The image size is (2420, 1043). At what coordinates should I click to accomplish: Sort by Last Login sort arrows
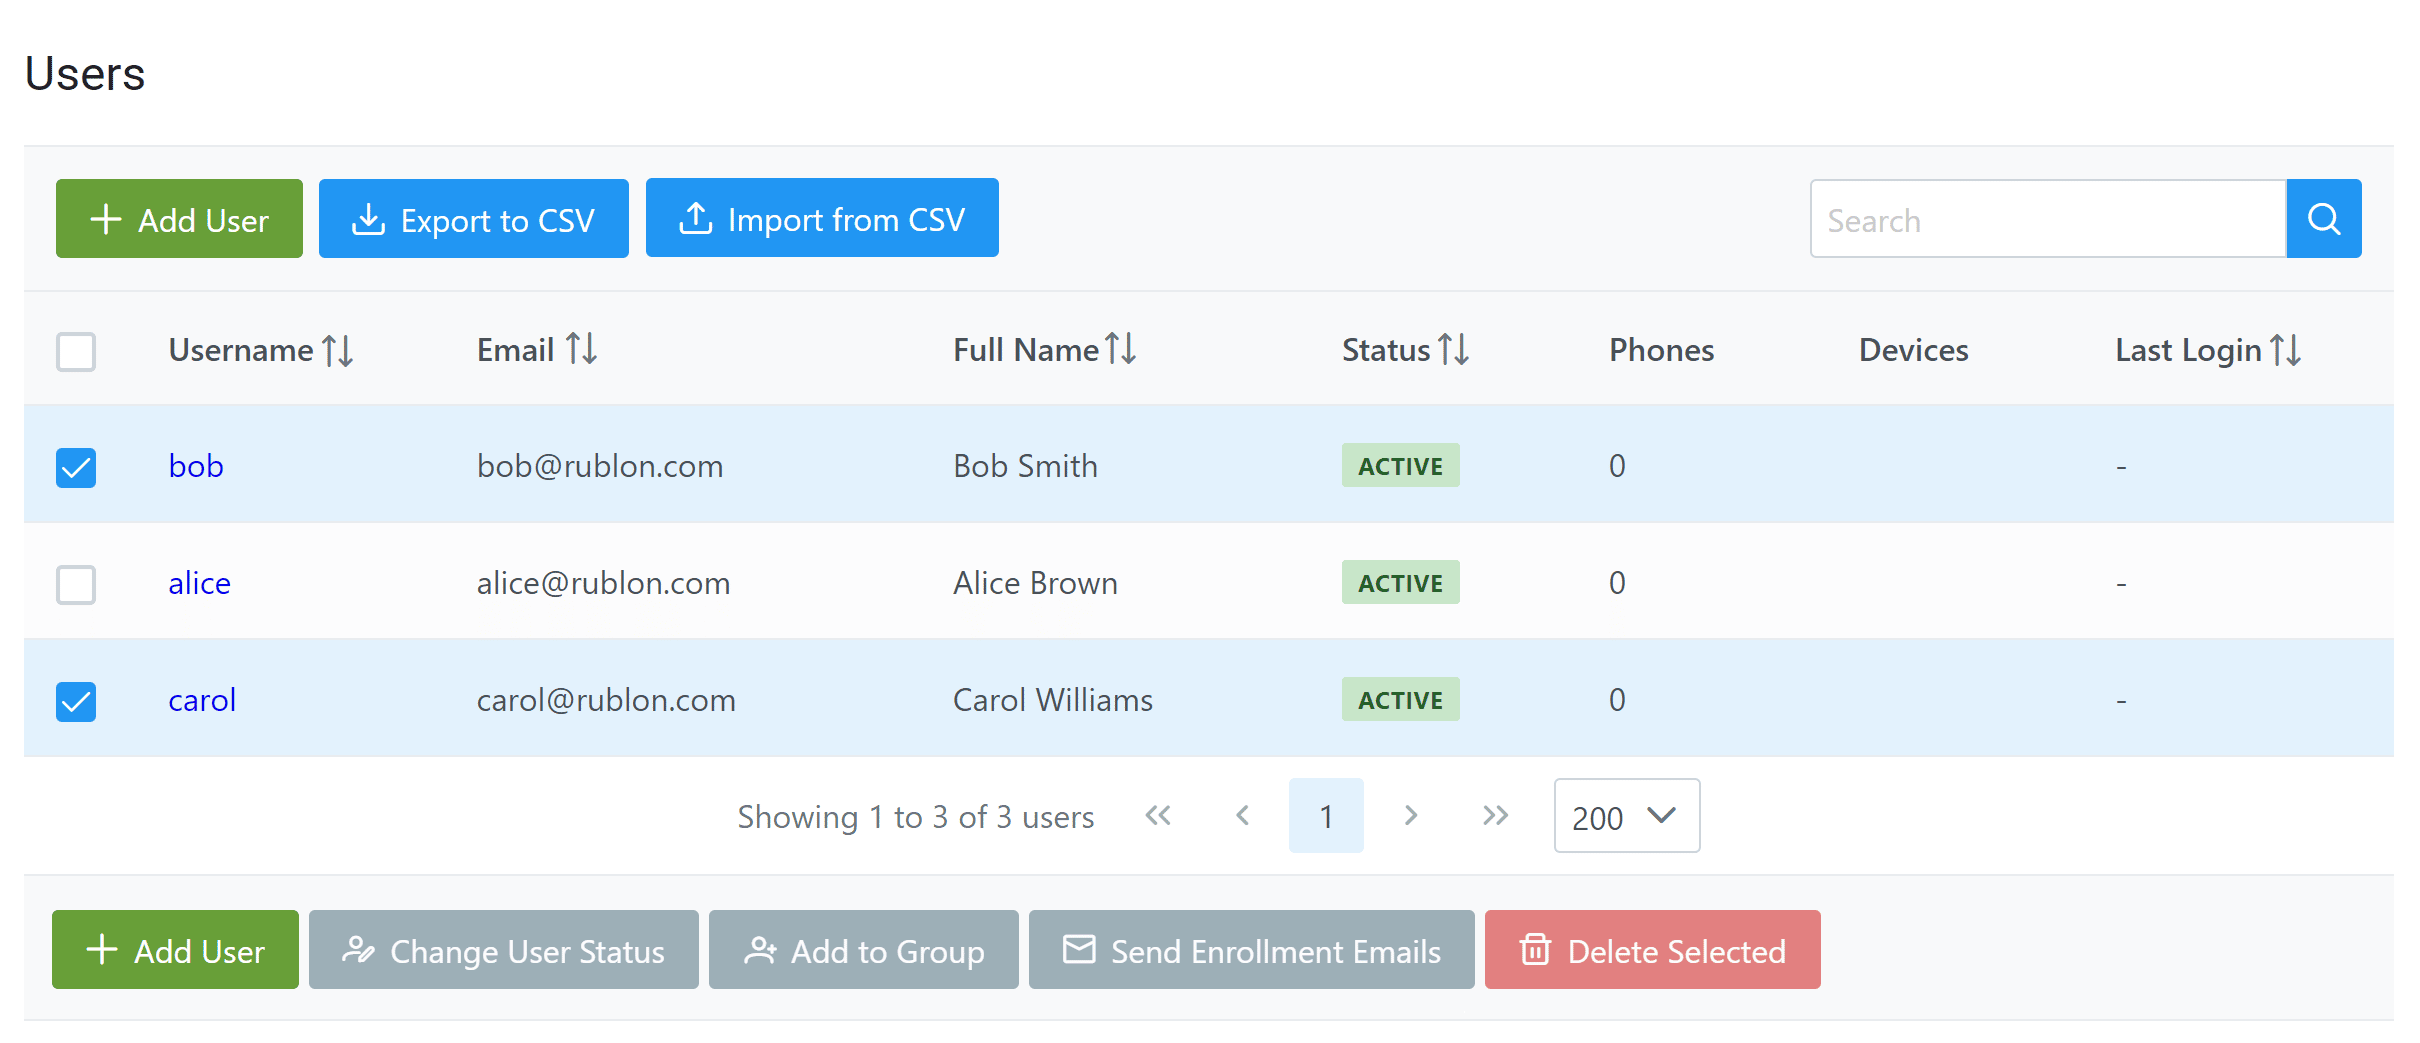pos(2286,350)
